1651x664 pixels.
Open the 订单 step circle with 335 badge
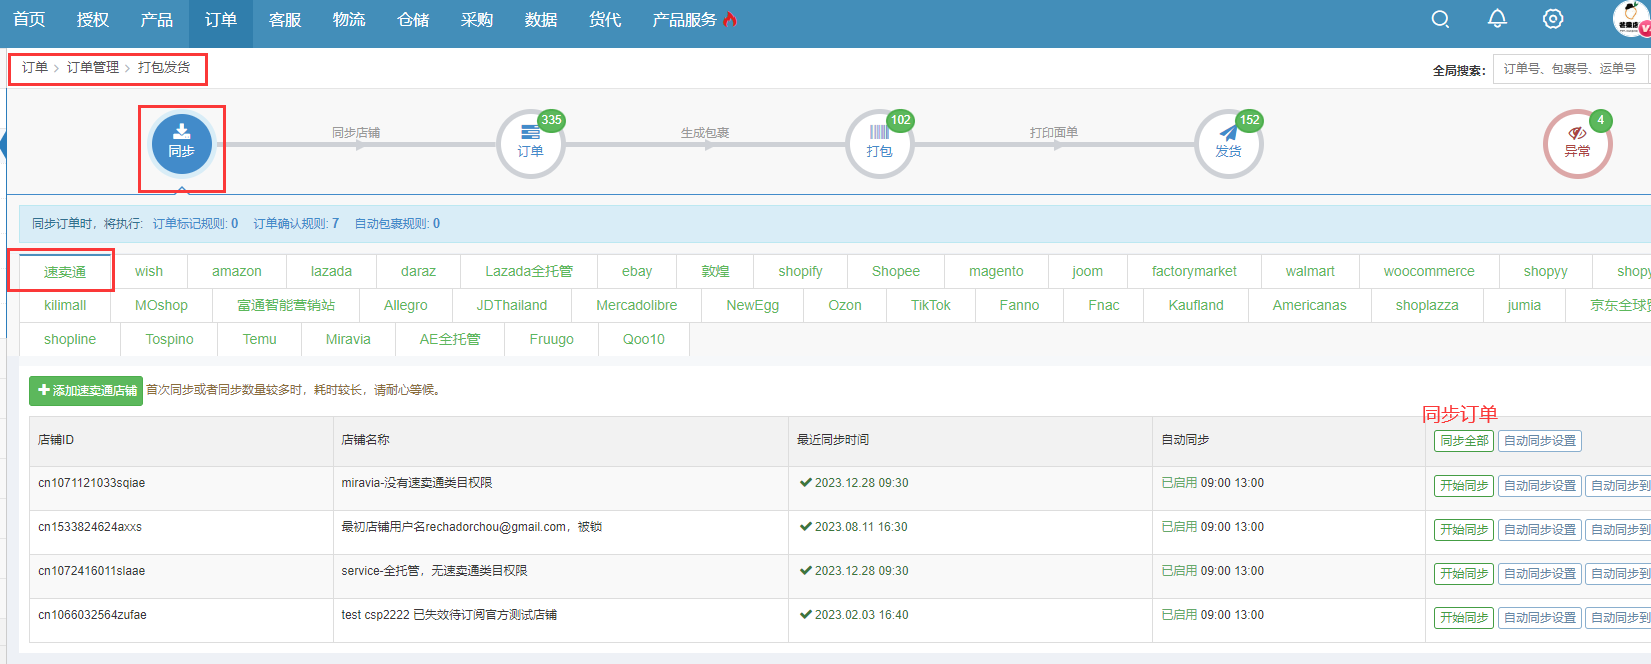[531, 144]
